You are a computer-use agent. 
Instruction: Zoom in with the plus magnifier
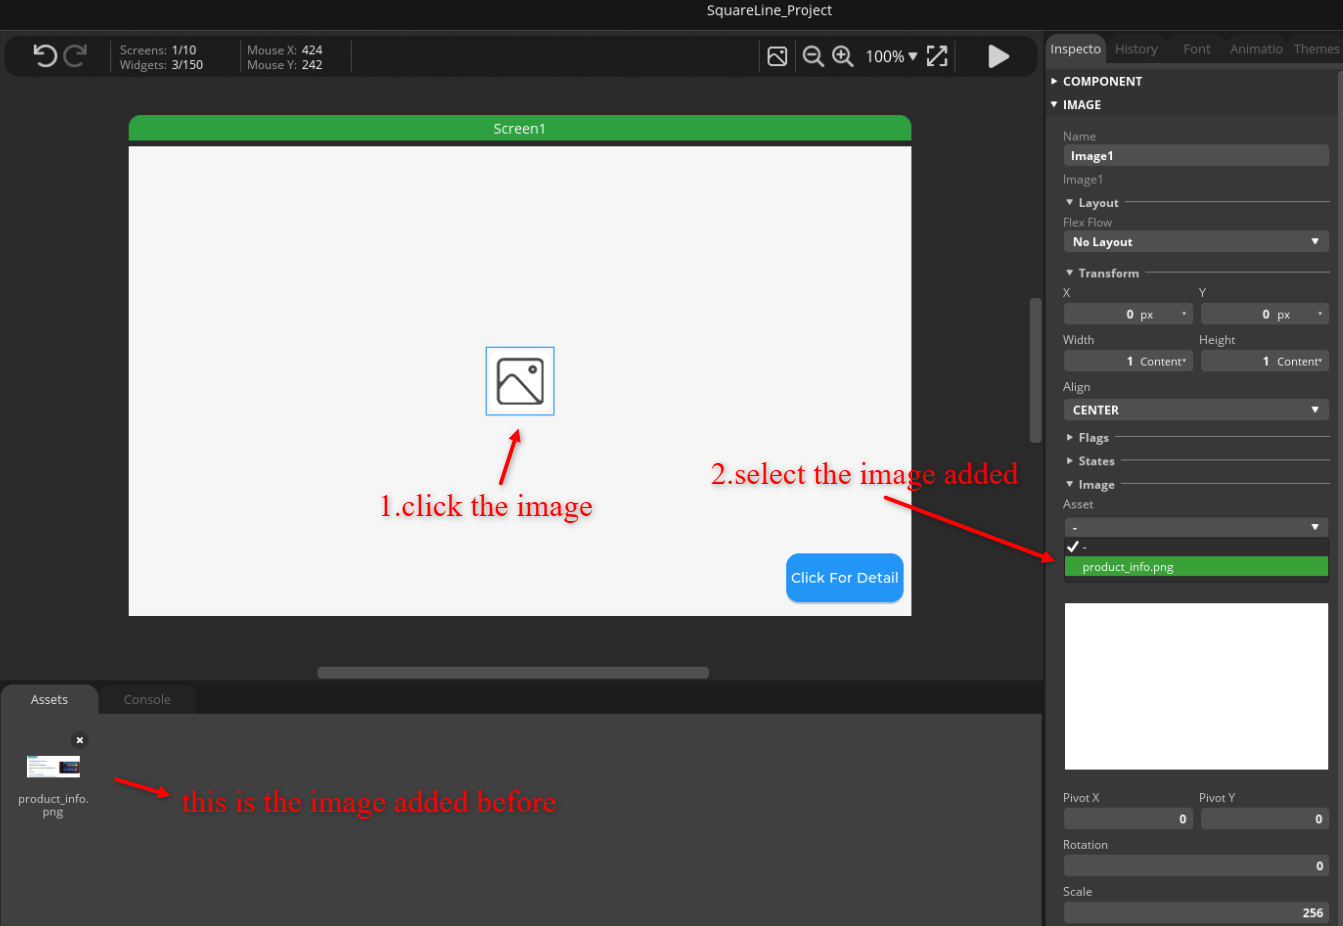coord(843,56)
